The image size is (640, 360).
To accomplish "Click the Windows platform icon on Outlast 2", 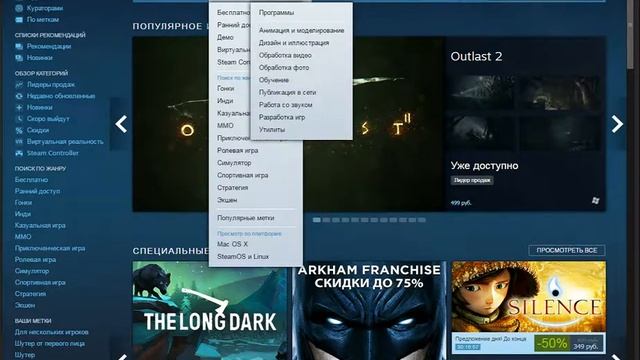I will point(596,200).
